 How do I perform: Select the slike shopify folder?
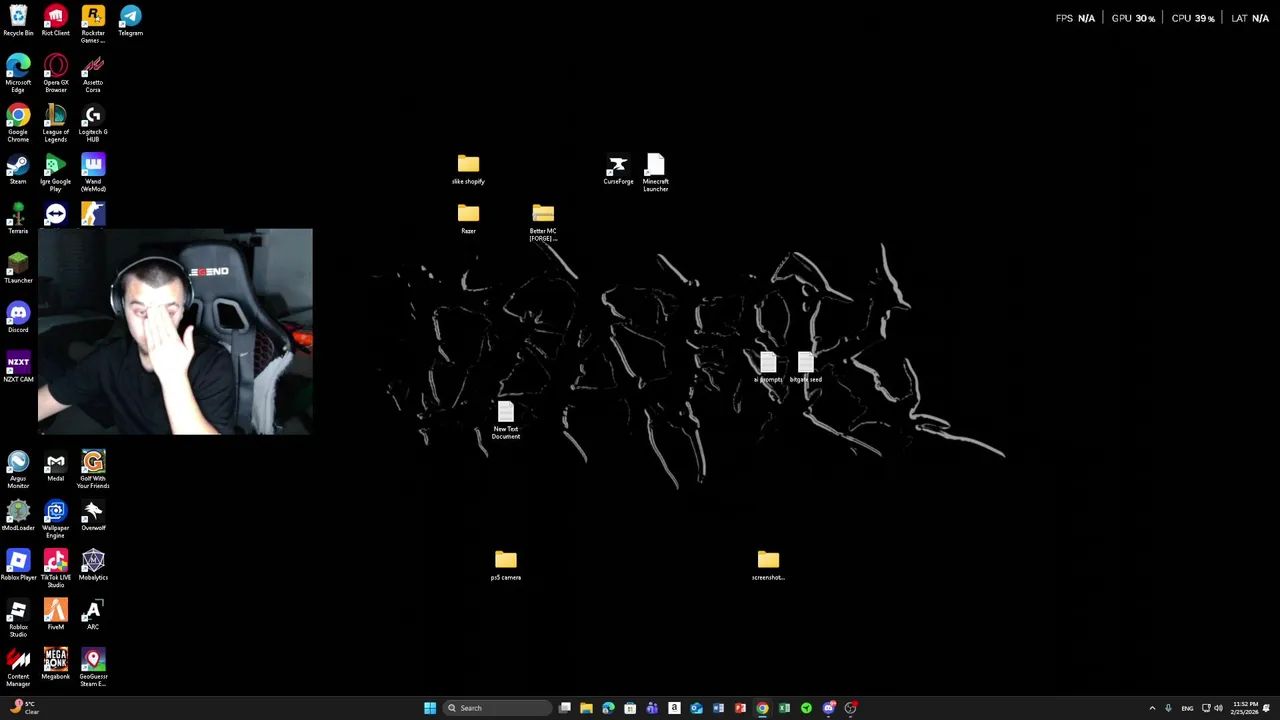[x=468, y=169]
